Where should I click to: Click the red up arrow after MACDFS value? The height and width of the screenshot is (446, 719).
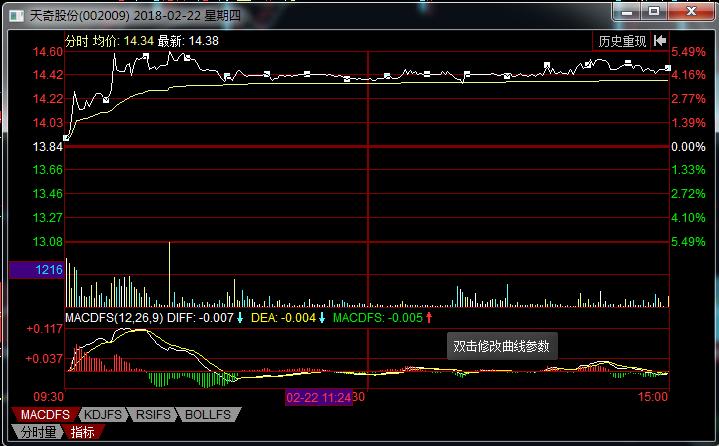[x=429, y=318]
